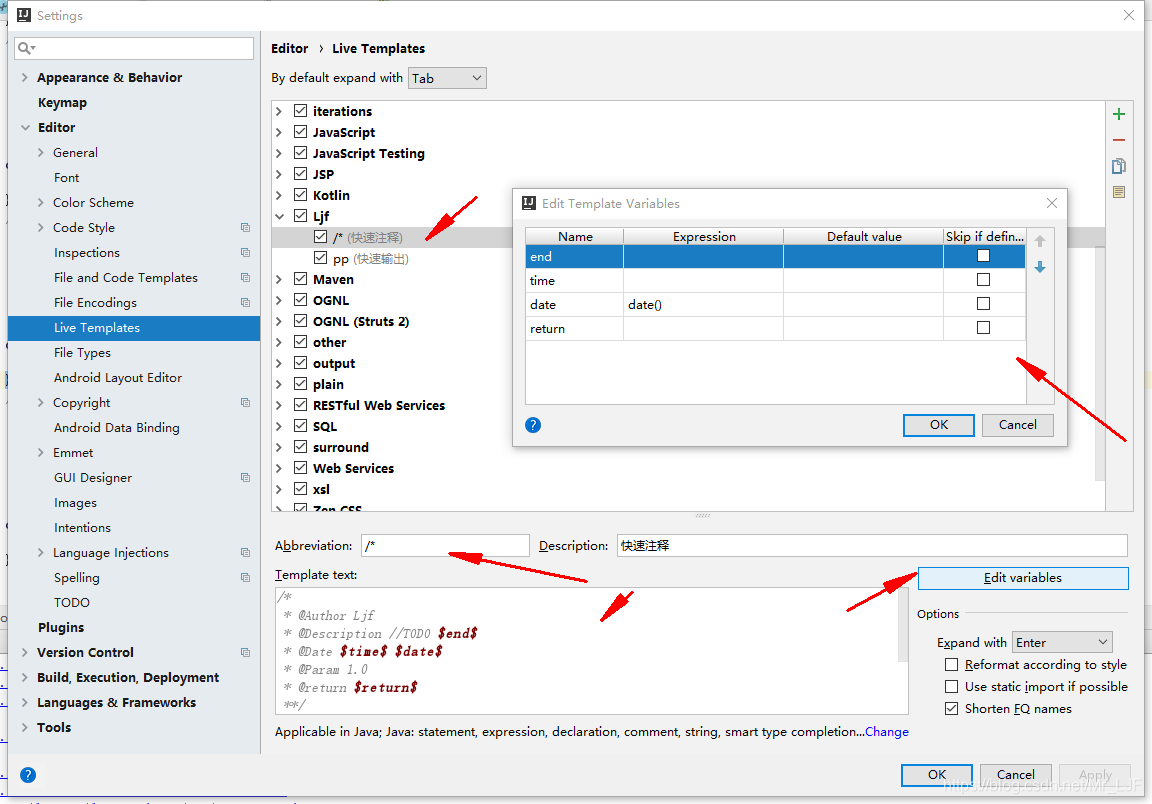Click the date() expression cell
1152x804 pixels.
coord(703,304)
